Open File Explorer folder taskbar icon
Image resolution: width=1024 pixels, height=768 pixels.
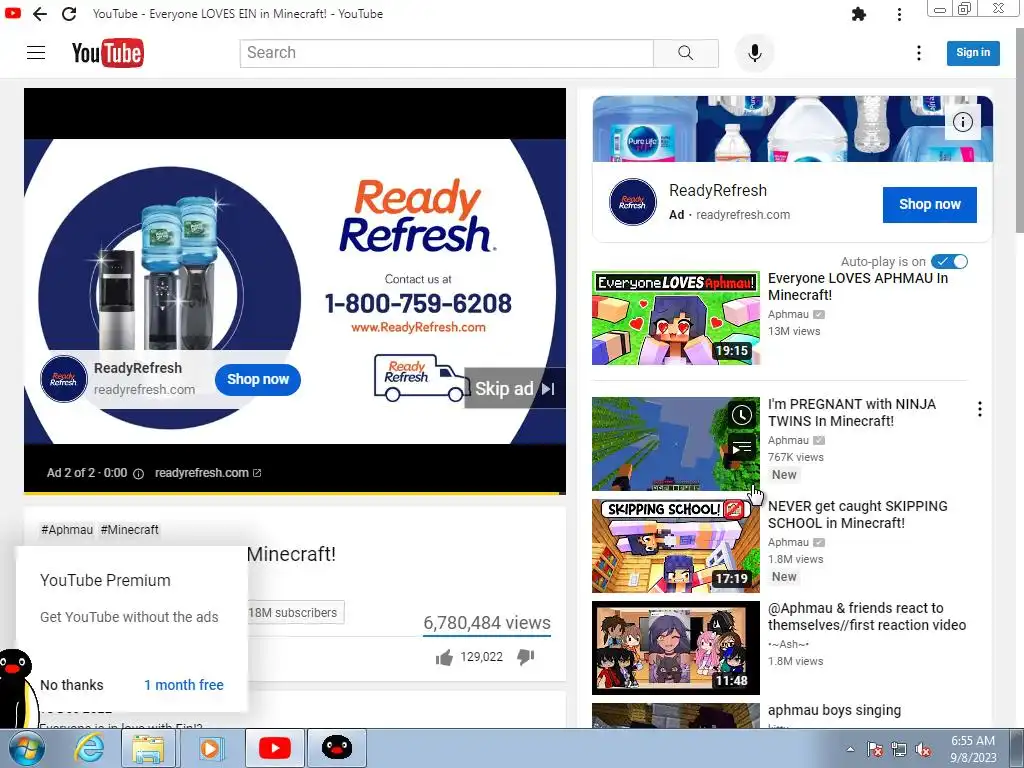click(x=148, y=749)
